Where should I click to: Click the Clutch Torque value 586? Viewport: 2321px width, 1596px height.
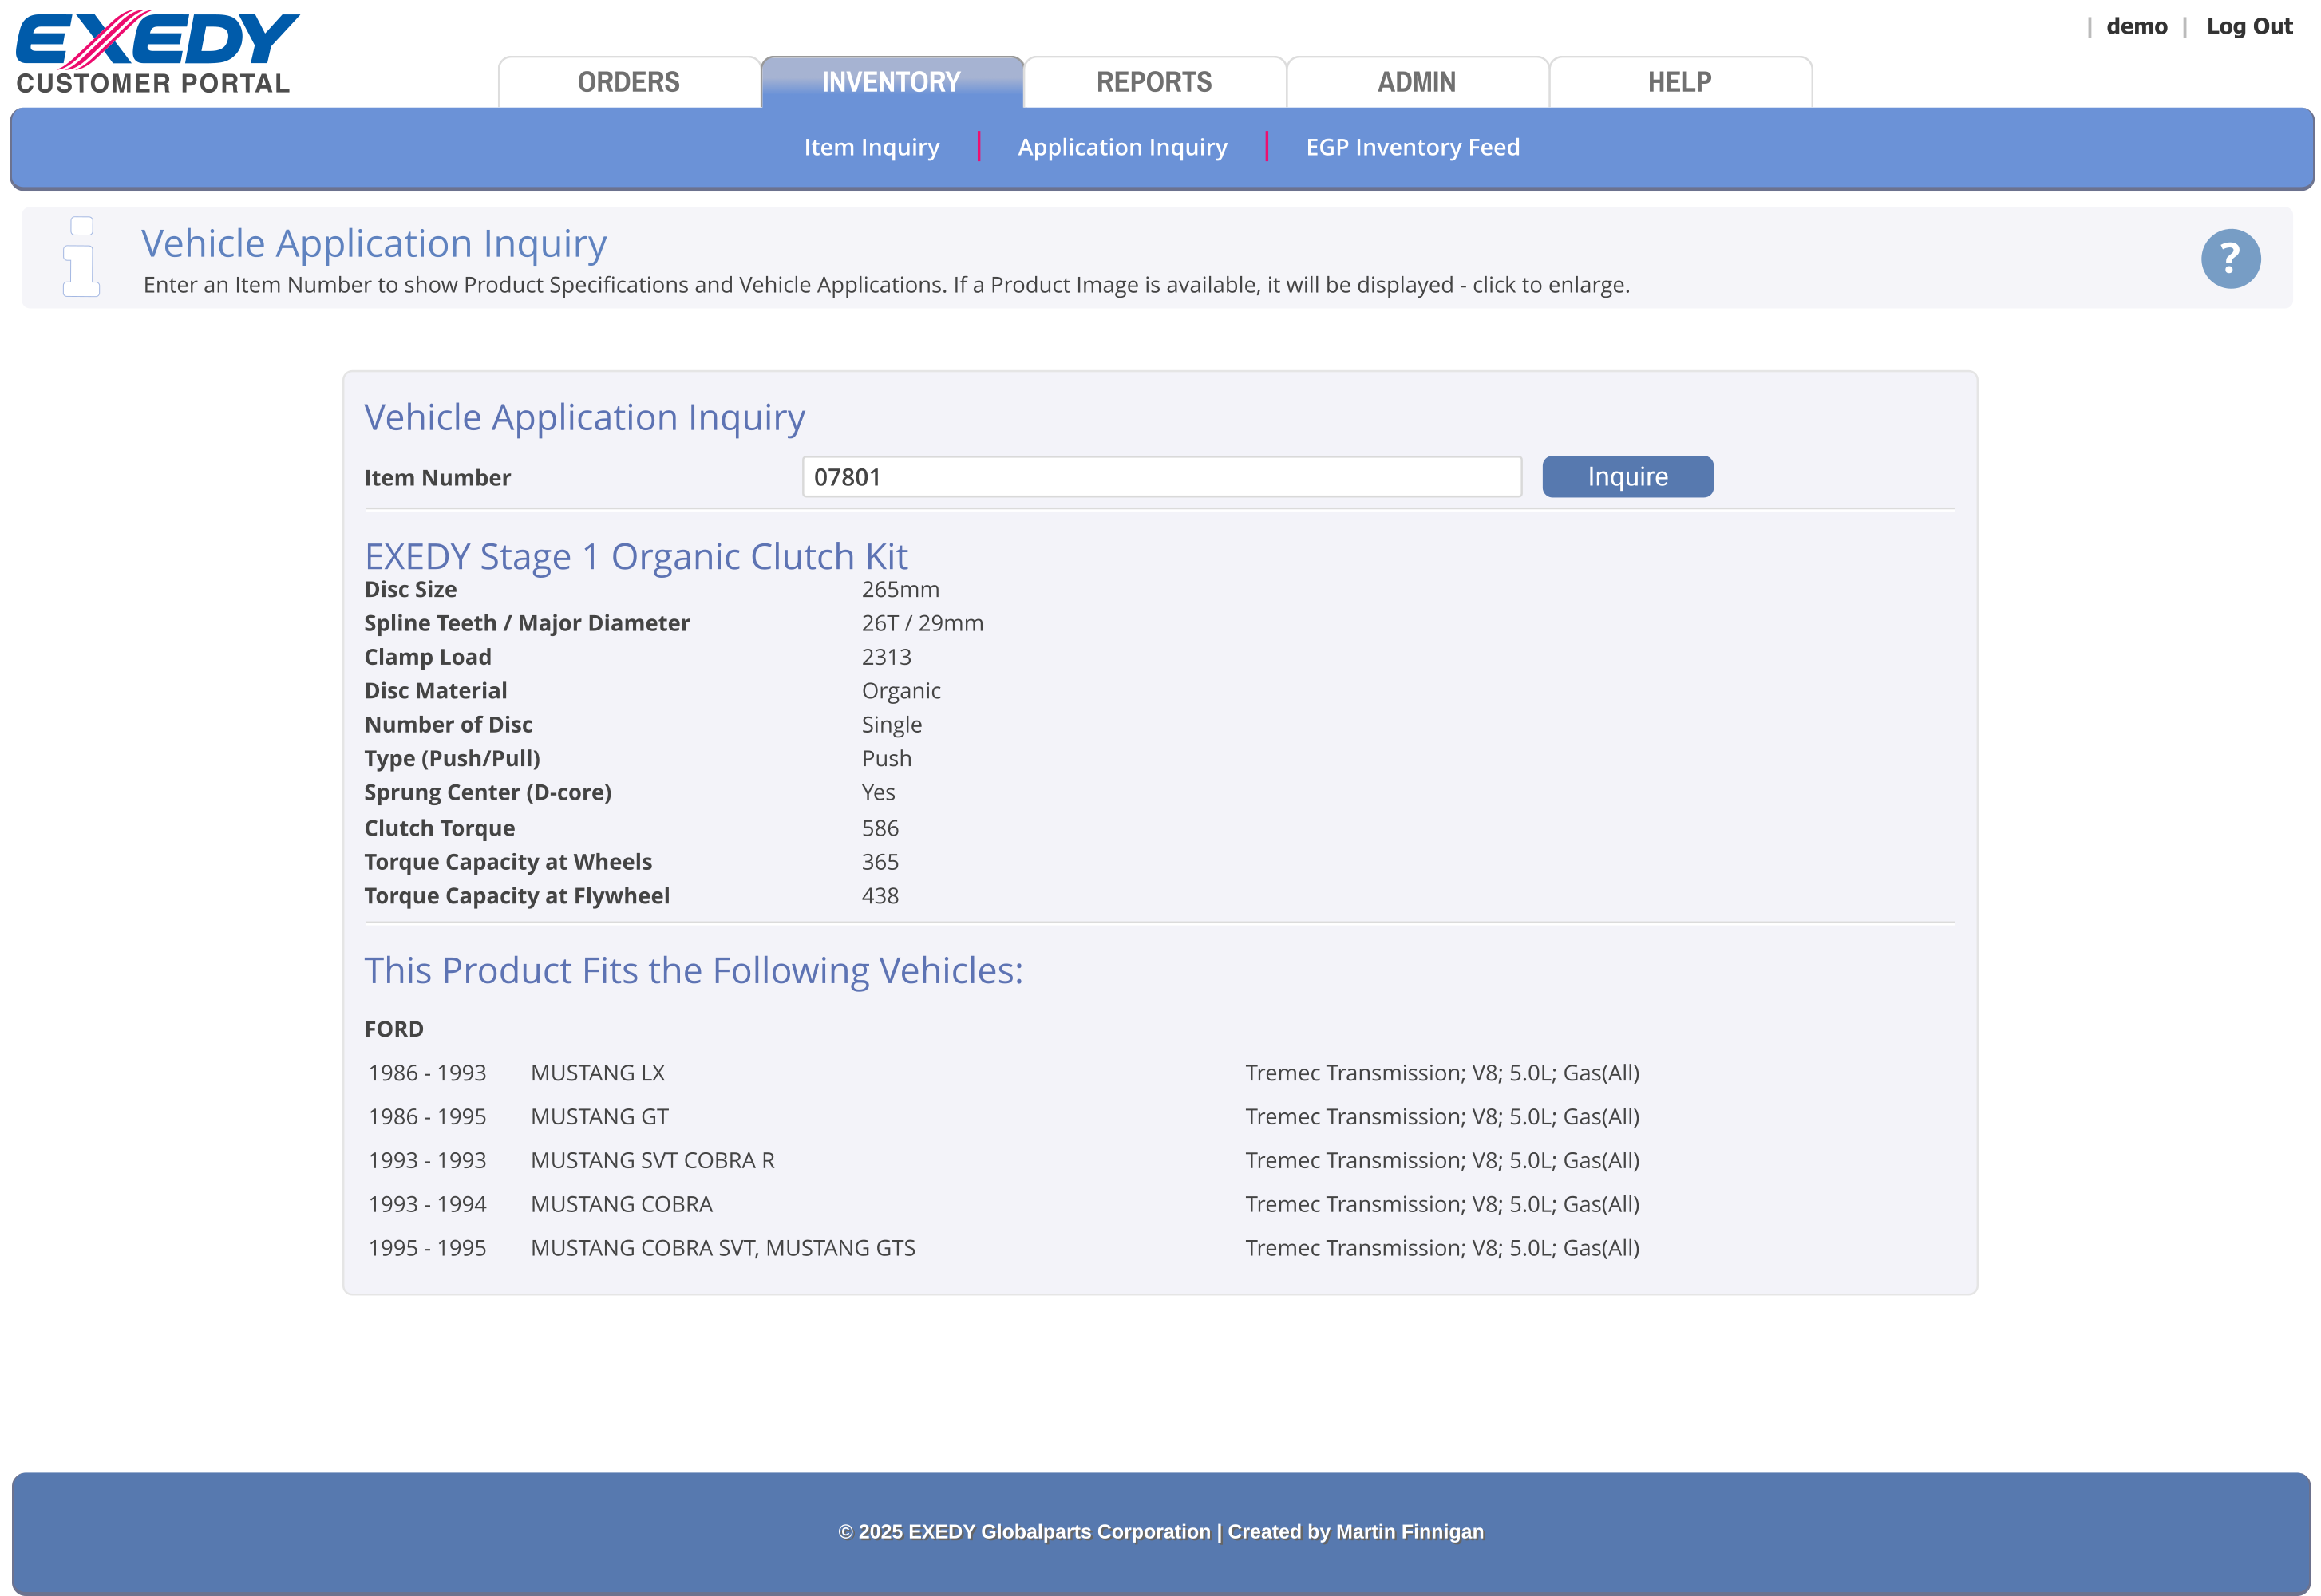pyautogui.click(x=880, y=829)
